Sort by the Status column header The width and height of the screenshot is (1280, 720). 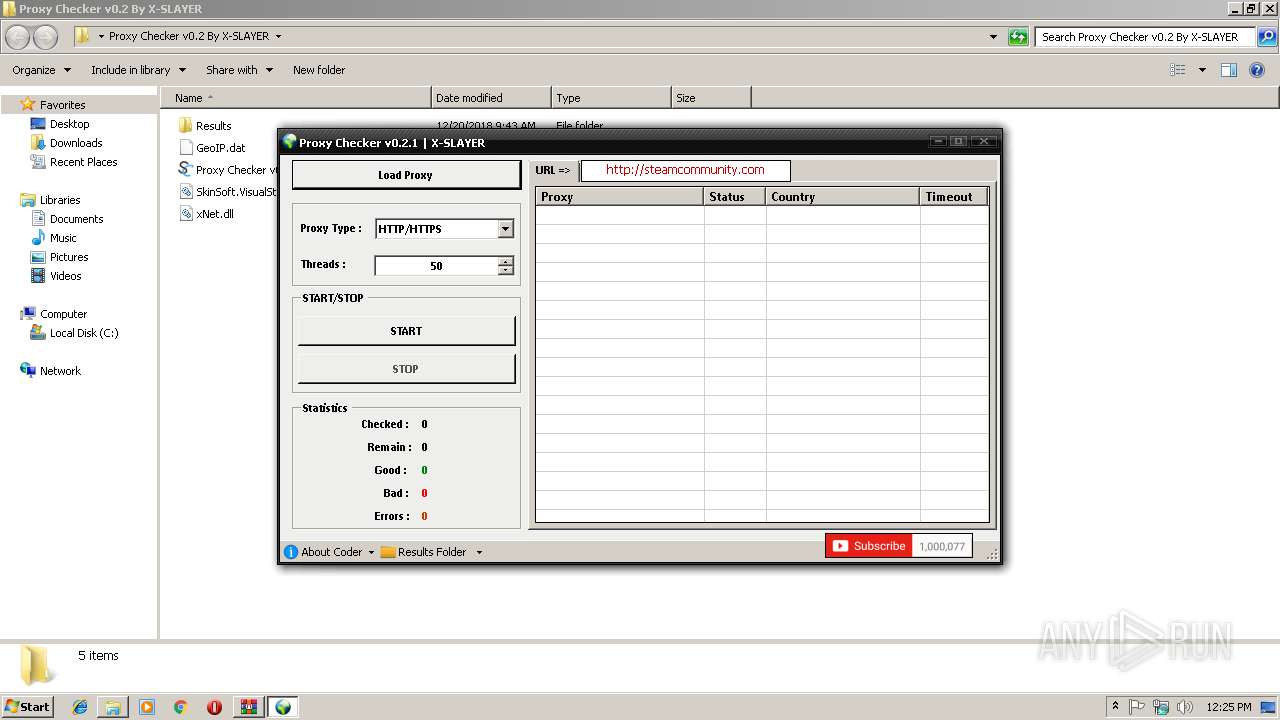[735, 197]
